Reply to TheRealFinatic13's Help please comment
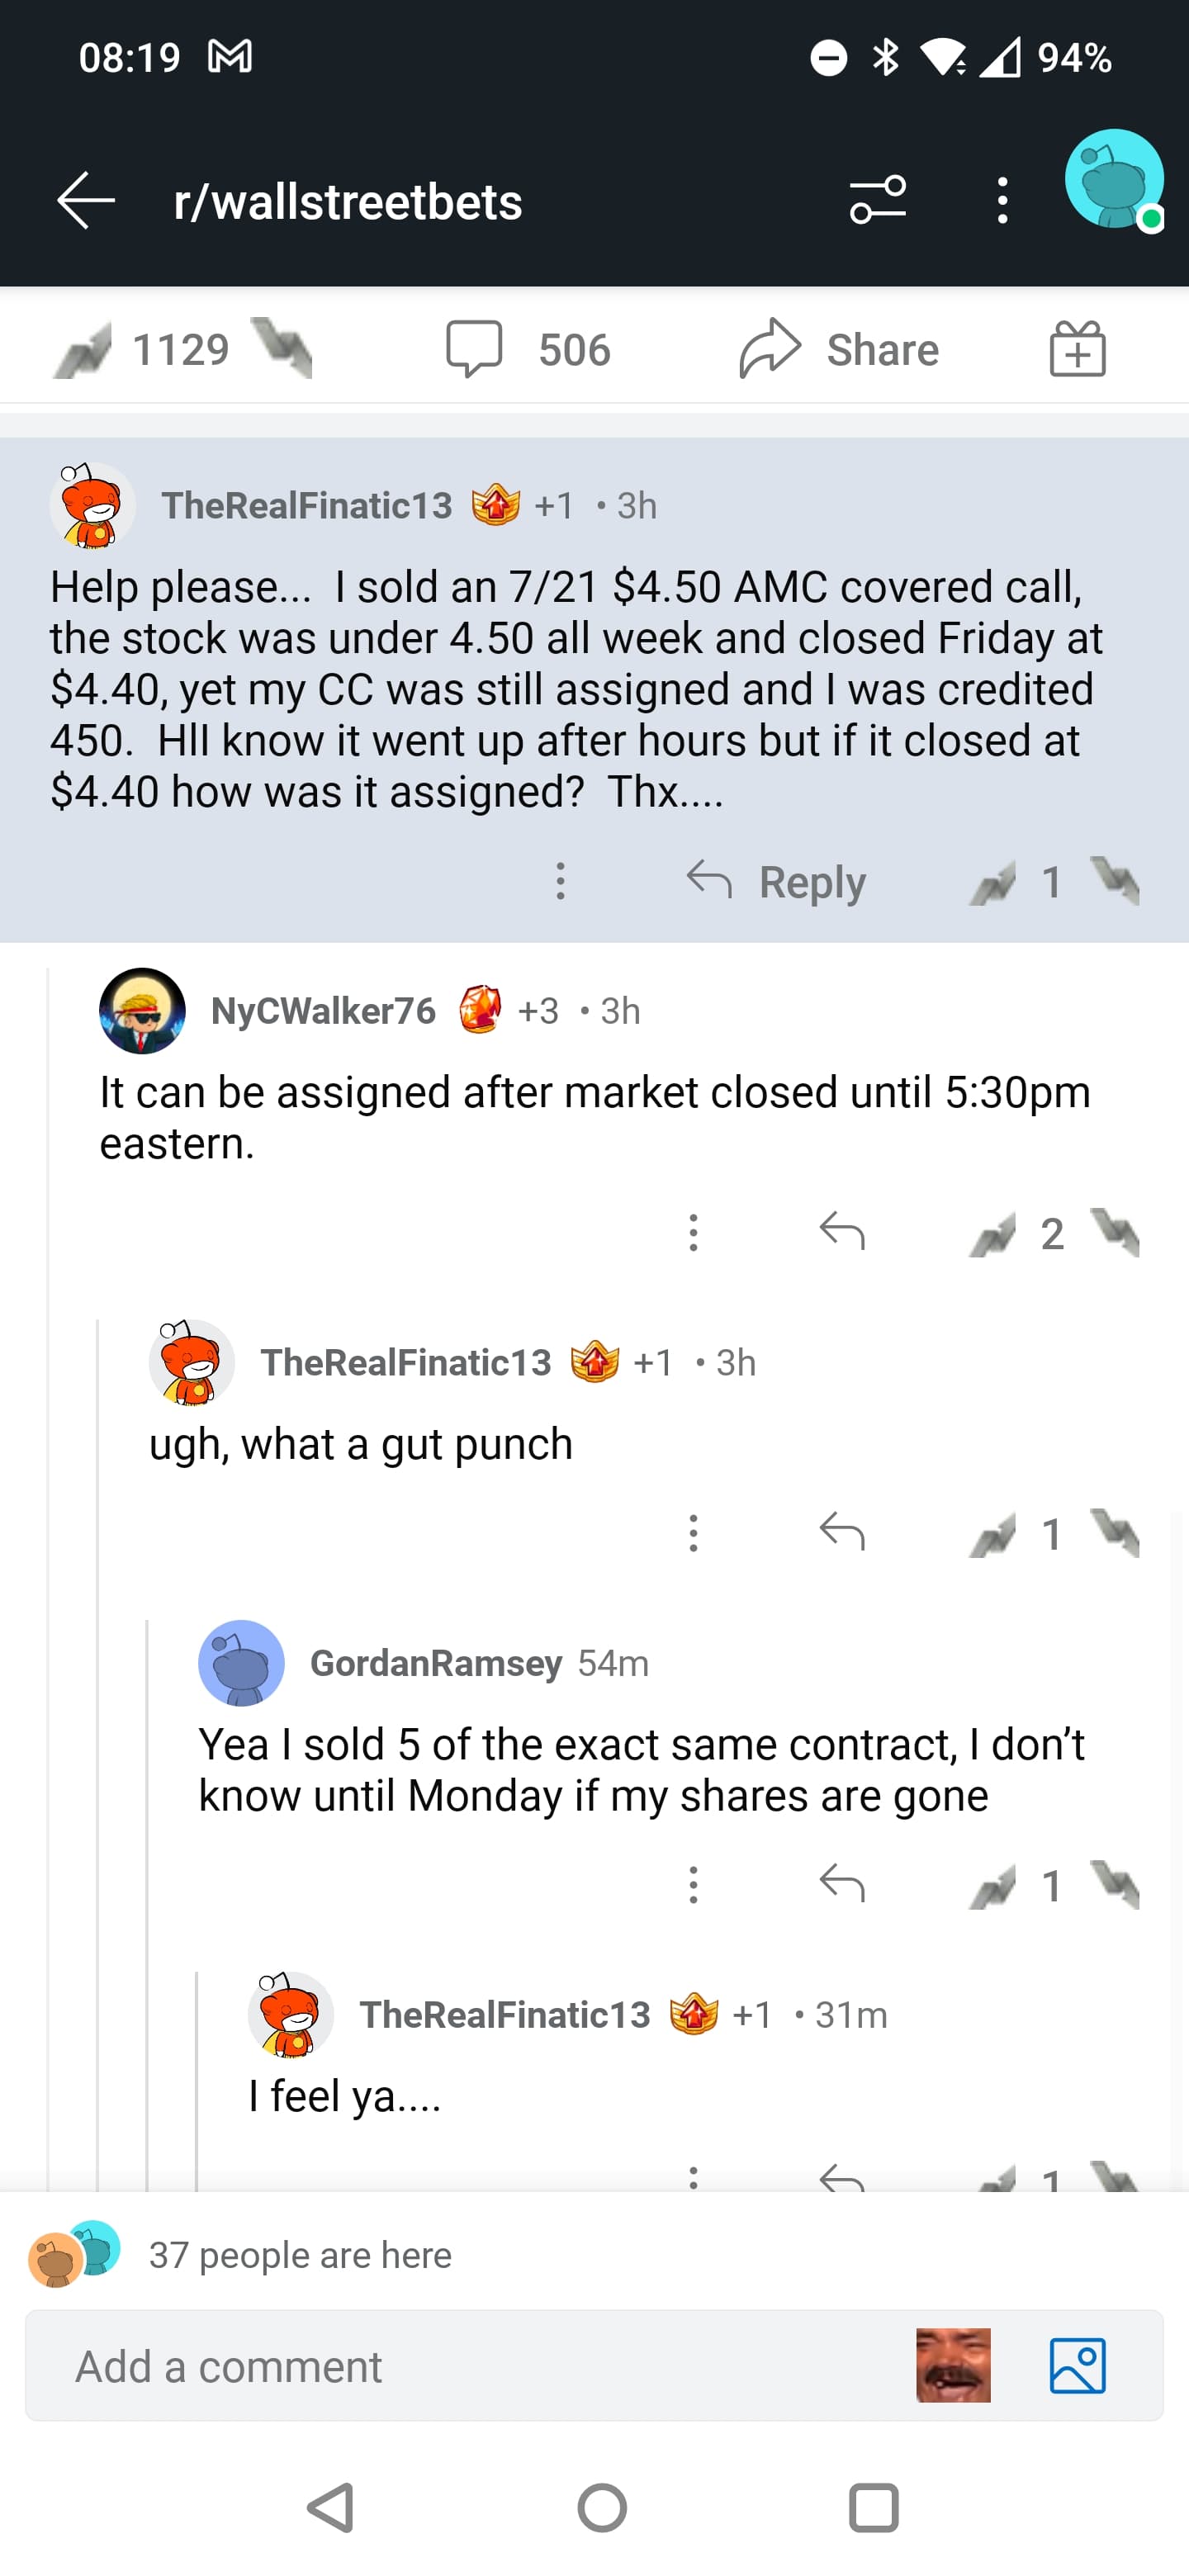This screenshot has height=2576, width=1189. 776,882
